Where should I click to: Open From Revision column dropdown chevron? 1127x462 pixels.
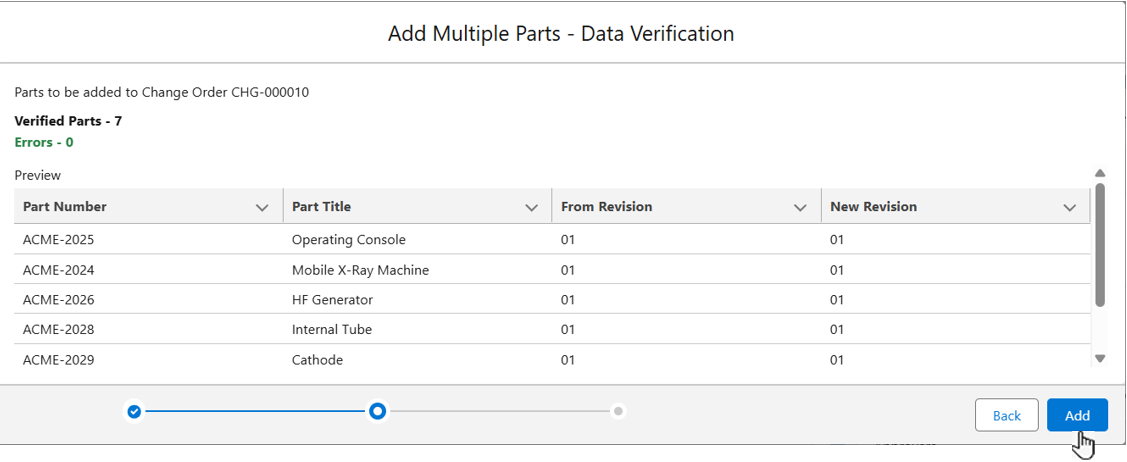[x=800, y=208]
